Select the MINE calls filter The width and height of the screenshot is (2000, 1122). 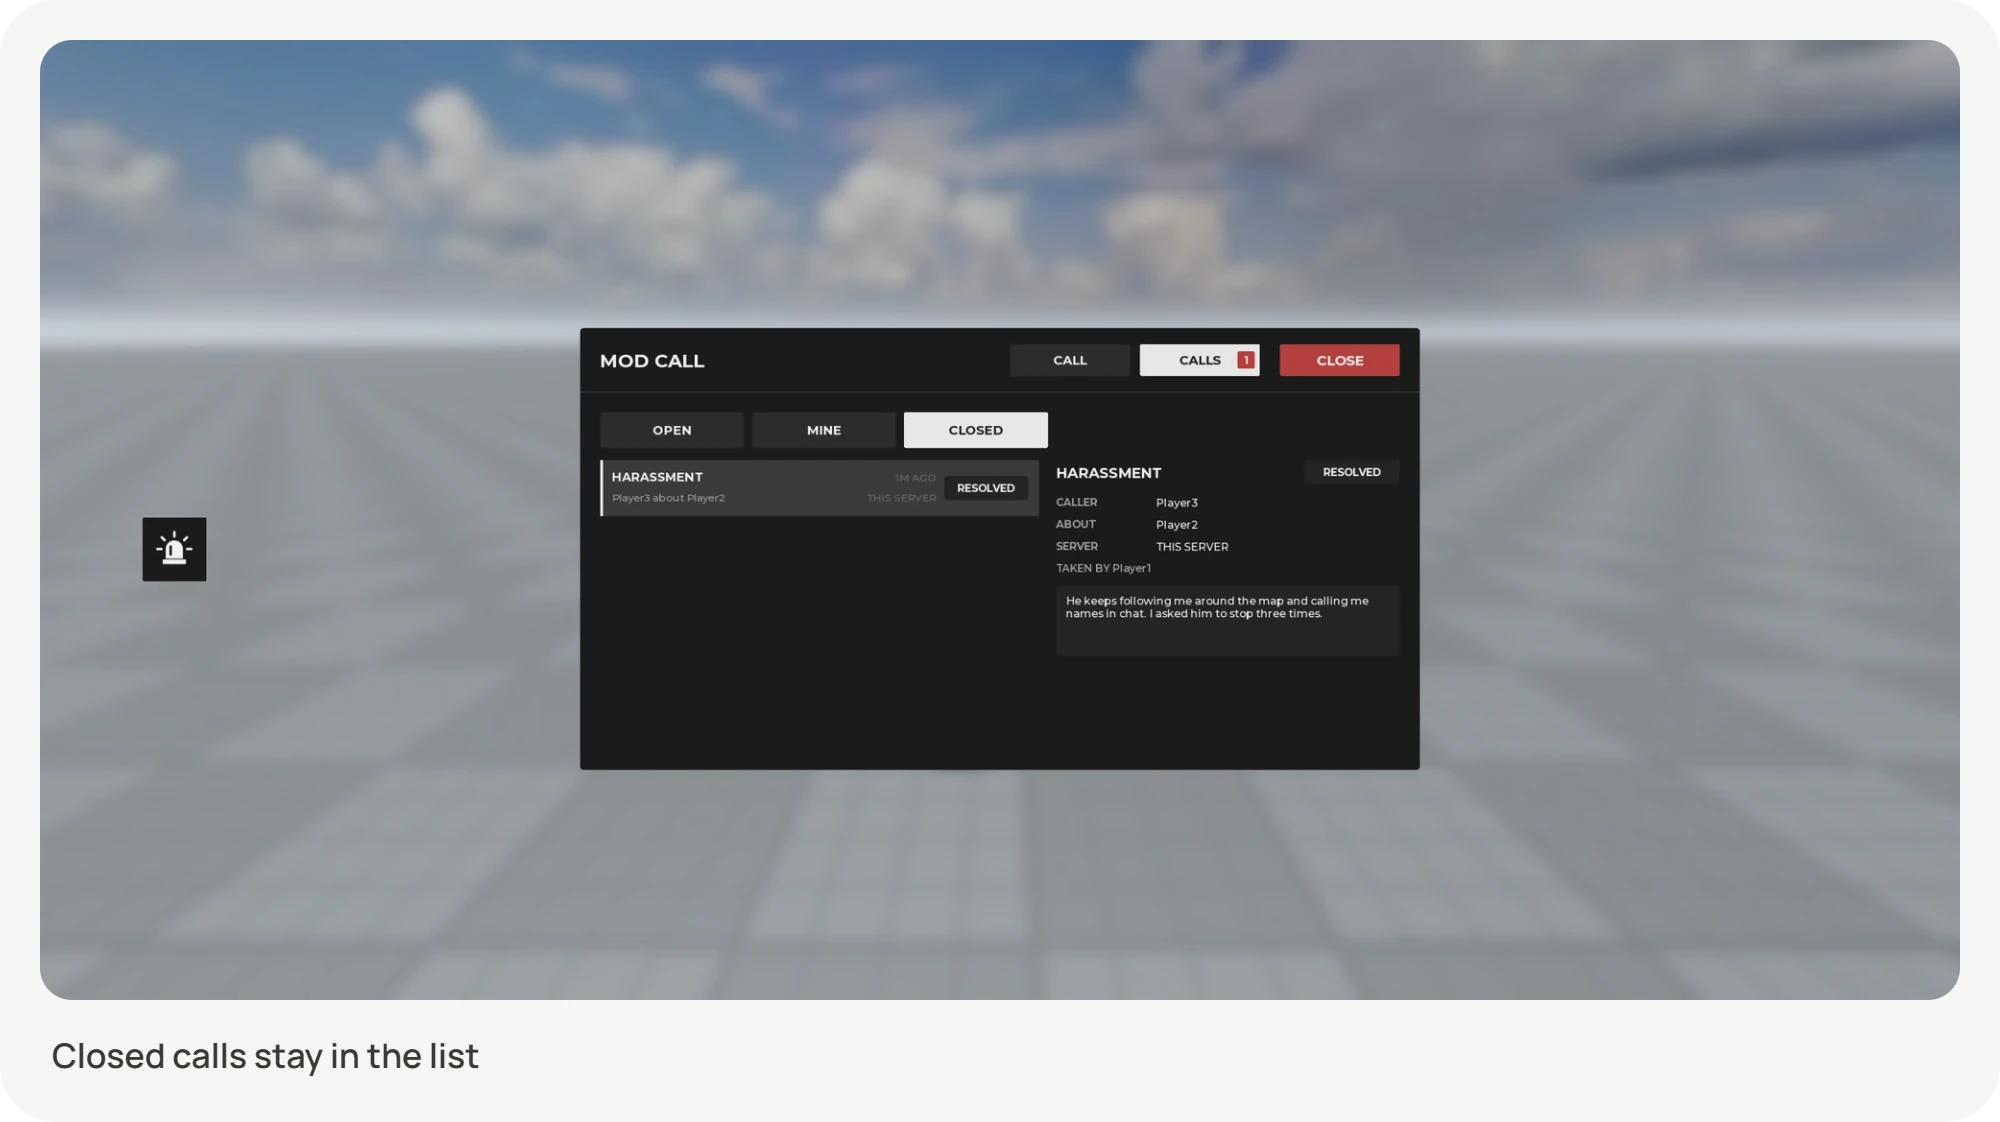pos(824,430)
